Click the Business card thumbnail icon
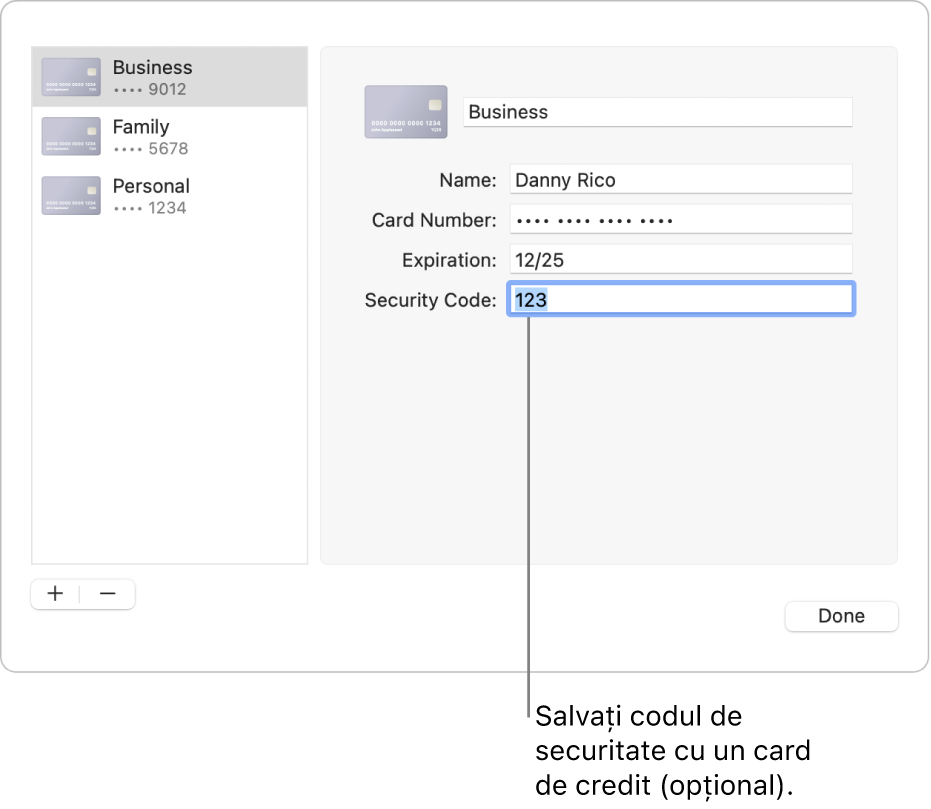The height and width of the screenshot is (809, 931). click(70, 75)
